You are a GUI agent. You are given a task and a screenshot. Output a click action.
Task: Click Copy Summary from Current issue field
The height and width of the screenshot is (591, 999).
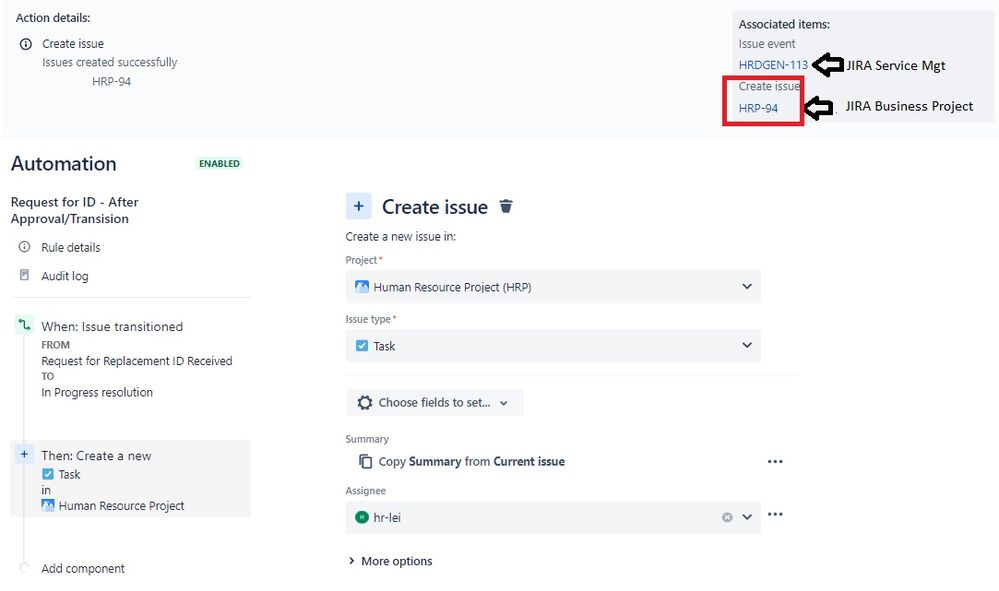471,461
